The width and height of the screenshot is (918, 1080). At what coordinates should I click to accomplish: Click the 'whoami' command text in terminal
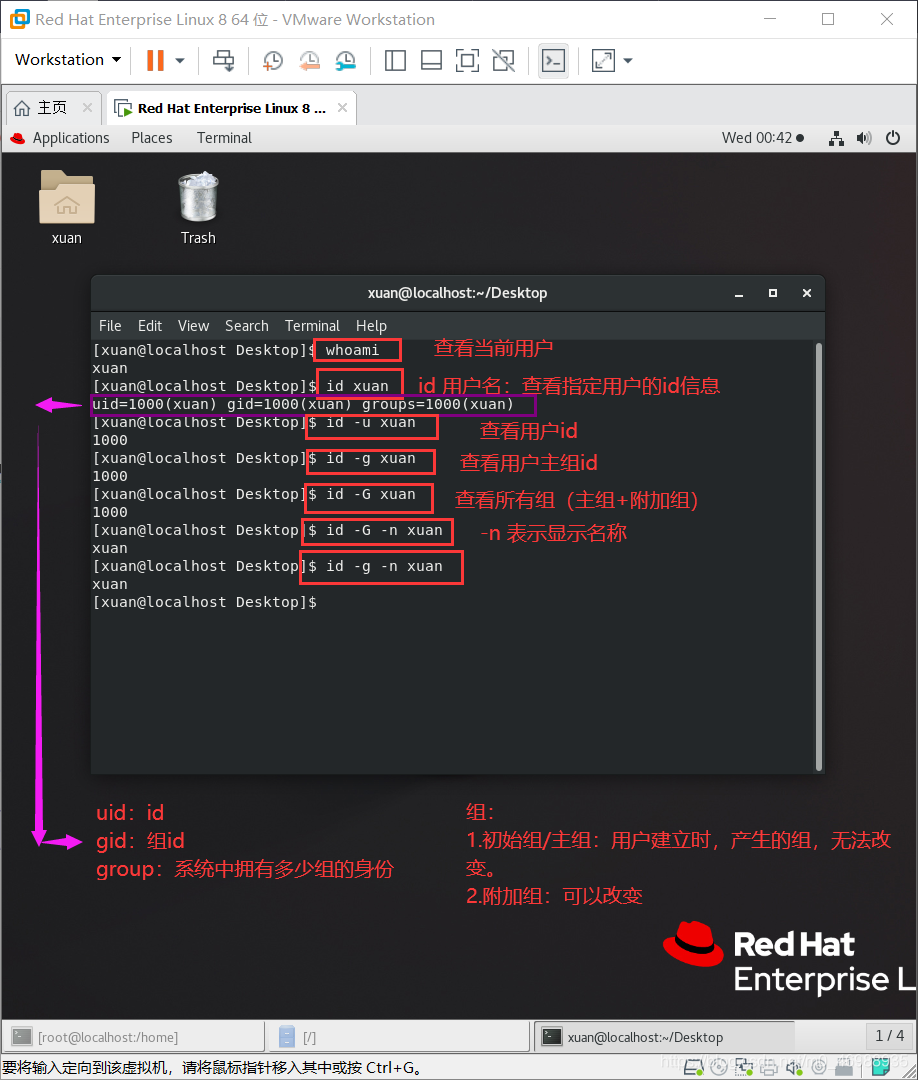coord(353,350)
